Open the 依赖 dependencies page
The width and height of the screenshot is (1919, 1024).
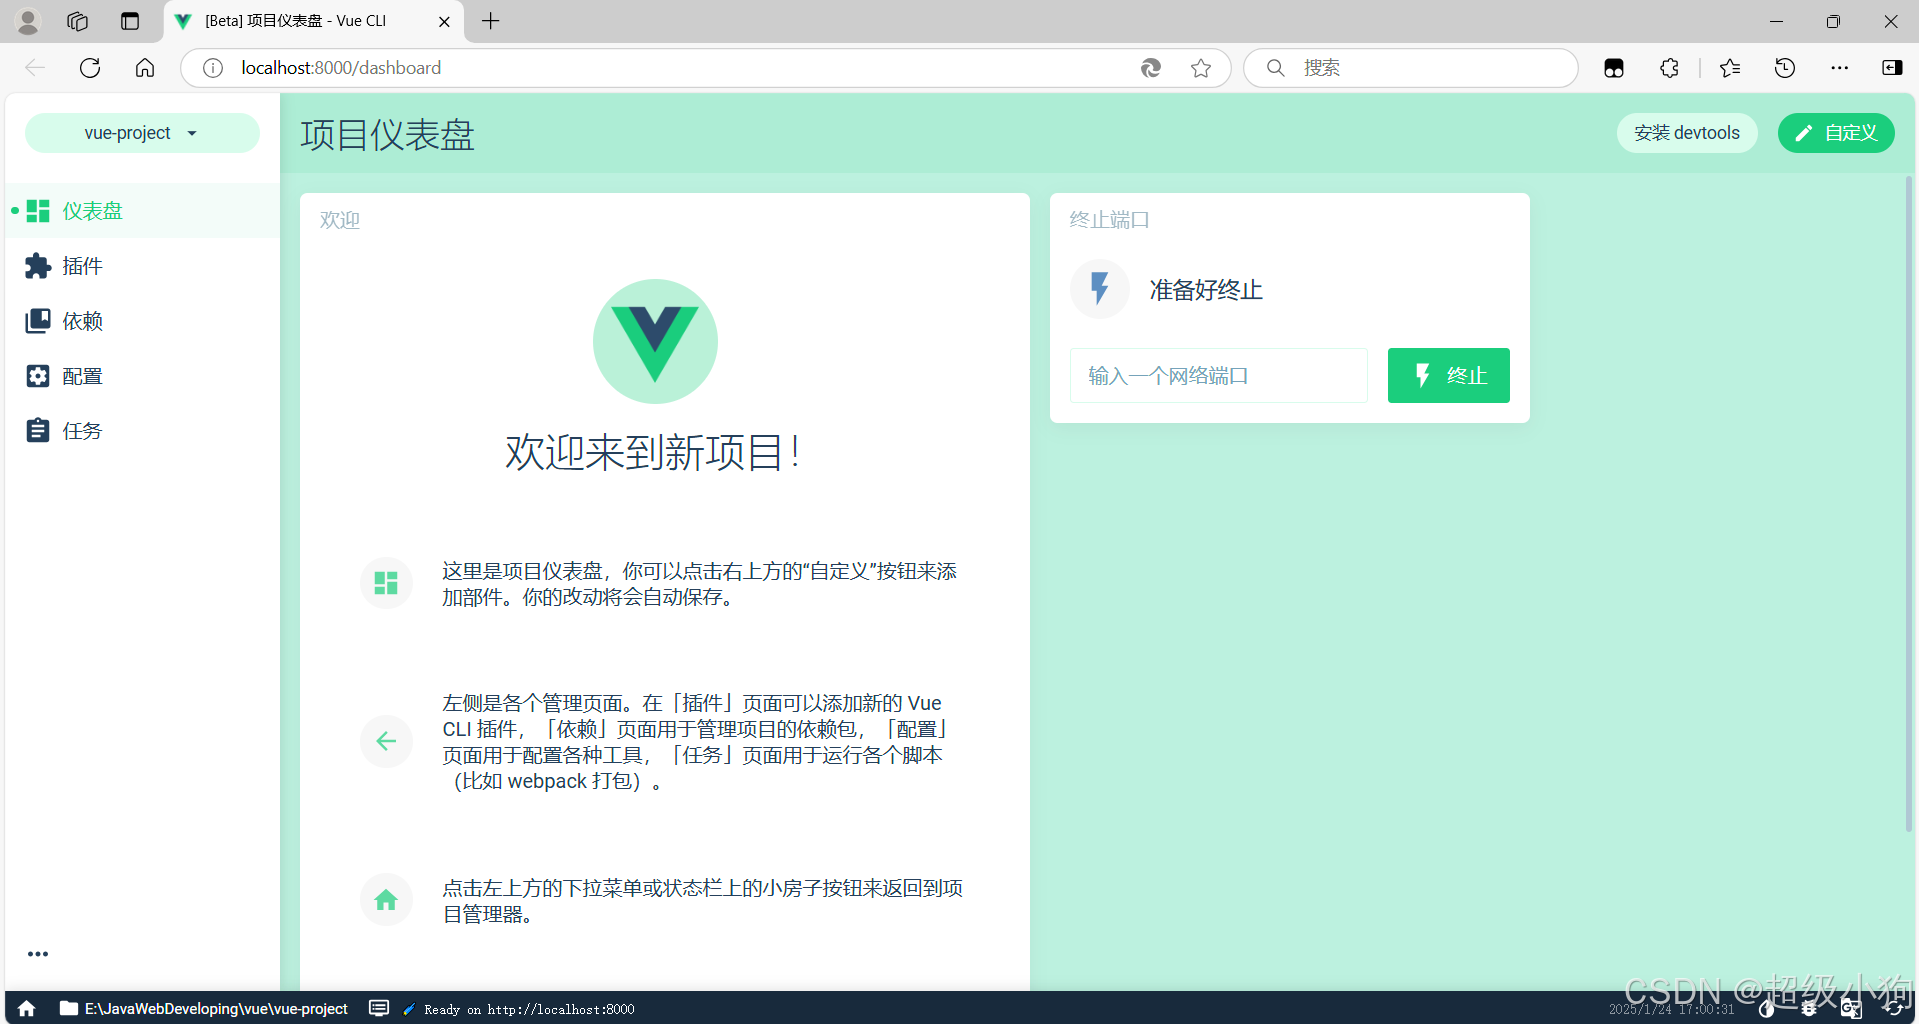pyautogui.click(x=142, y=321)
